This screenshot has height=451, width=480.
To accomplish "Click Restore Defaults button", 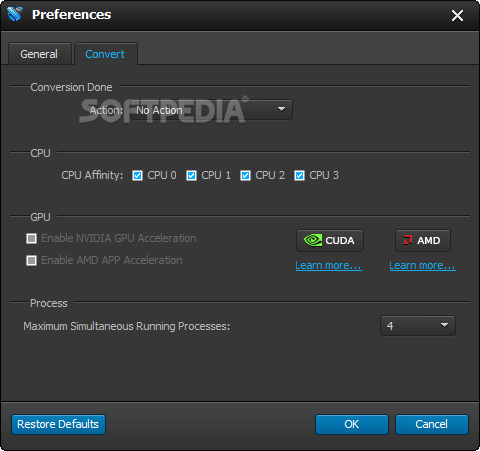I will coord(58,424).
